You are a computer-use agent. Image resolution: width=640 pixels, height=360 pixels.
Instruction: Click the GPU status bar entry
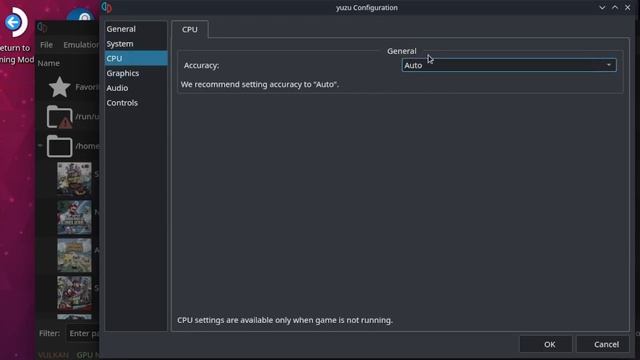pyautogui.click(x=88, y=355)
